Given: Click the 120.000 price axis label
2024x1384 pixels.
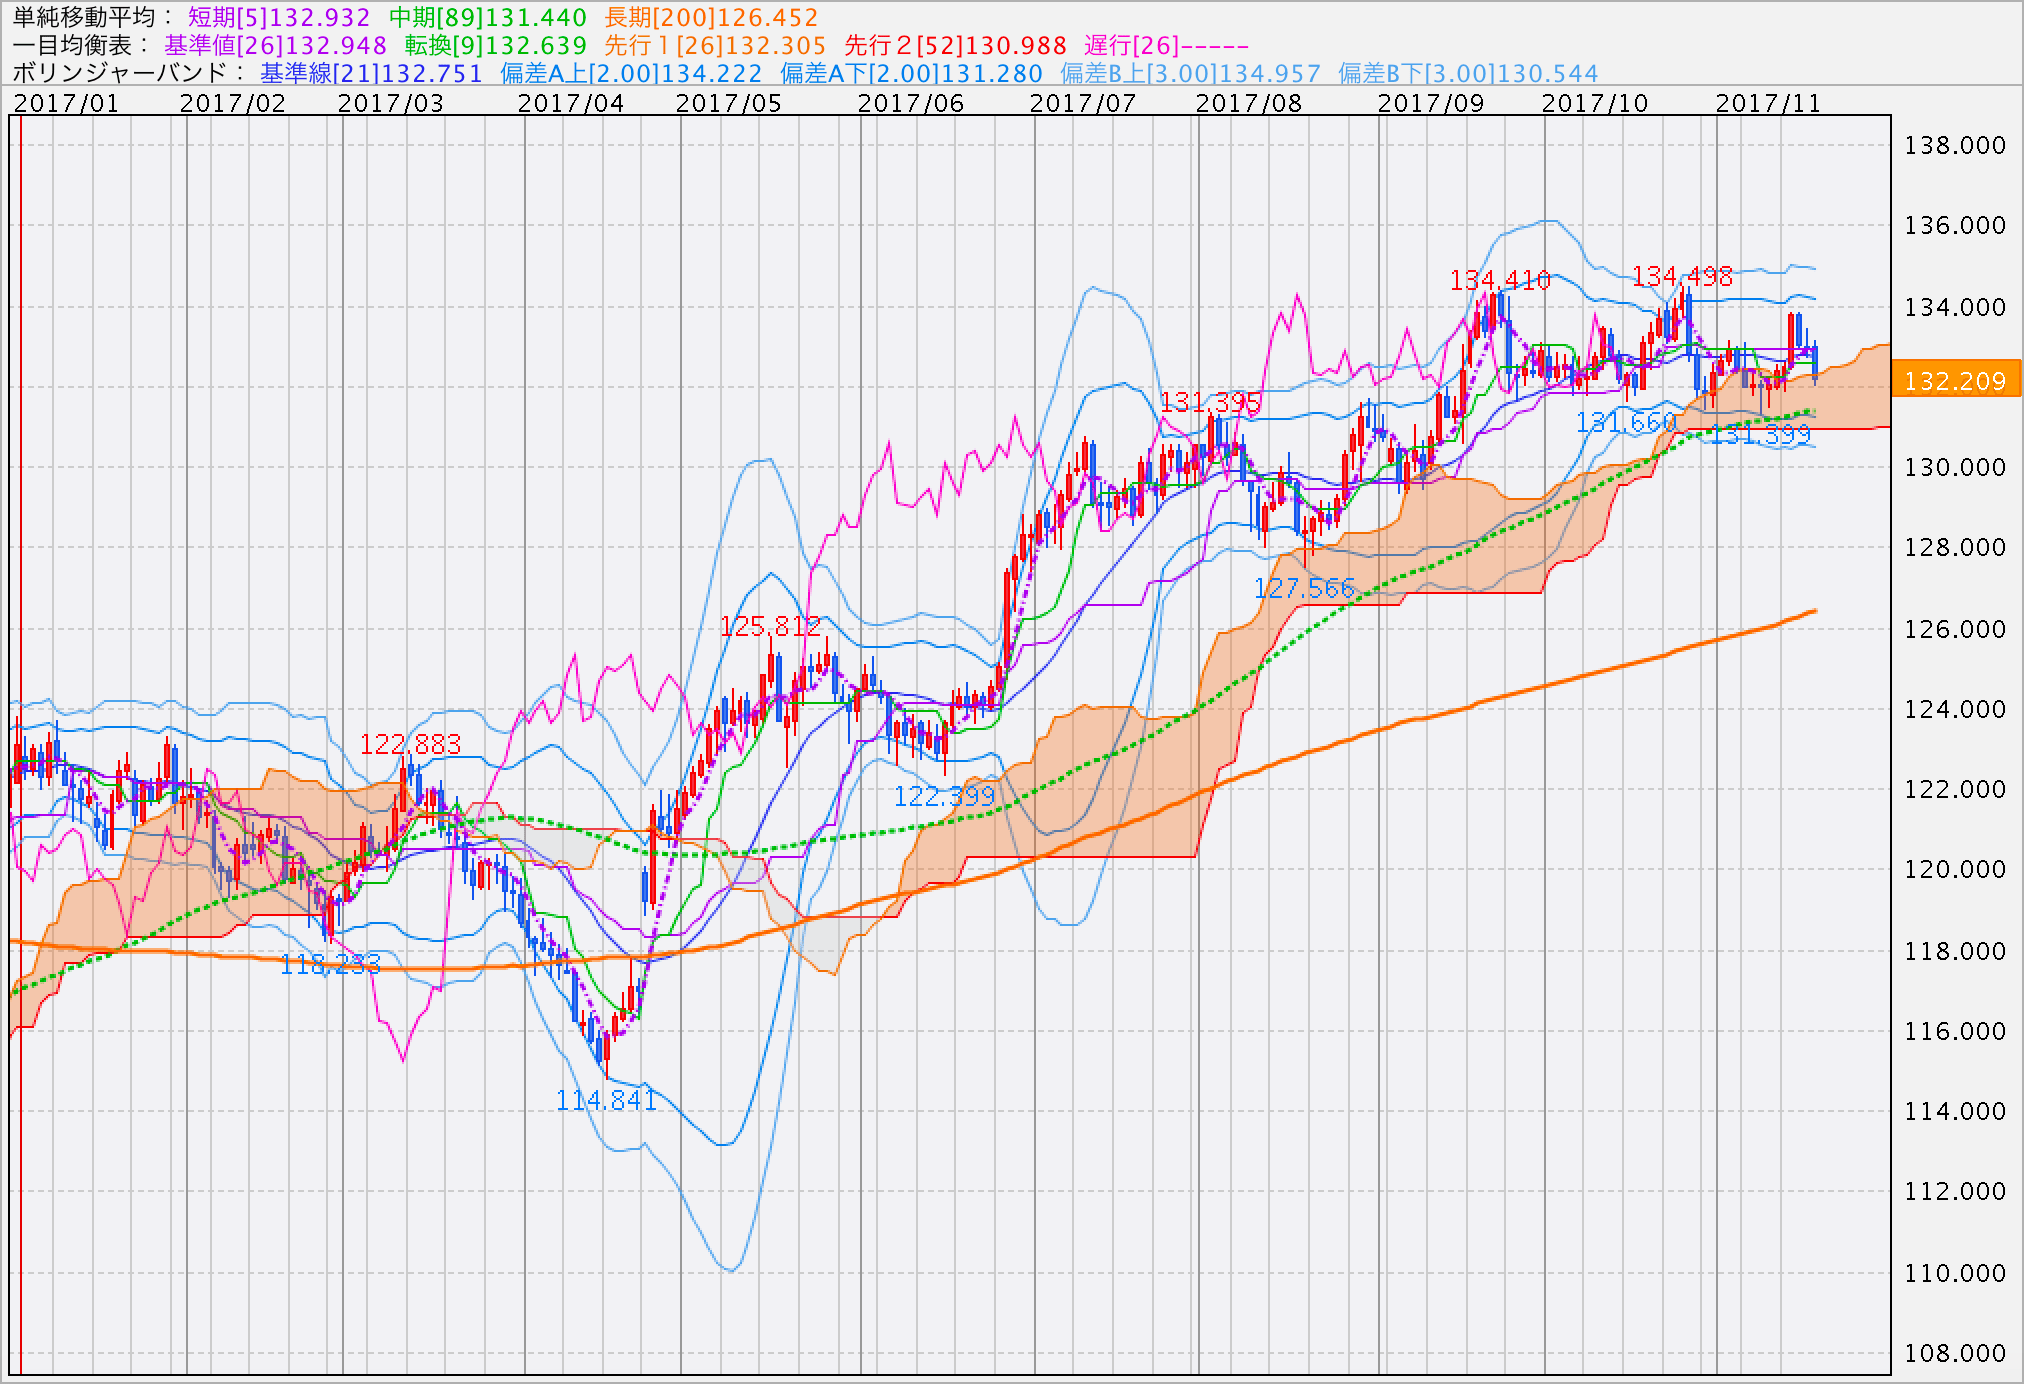Looking at the screenshot, I should (x=1955, y=869).
